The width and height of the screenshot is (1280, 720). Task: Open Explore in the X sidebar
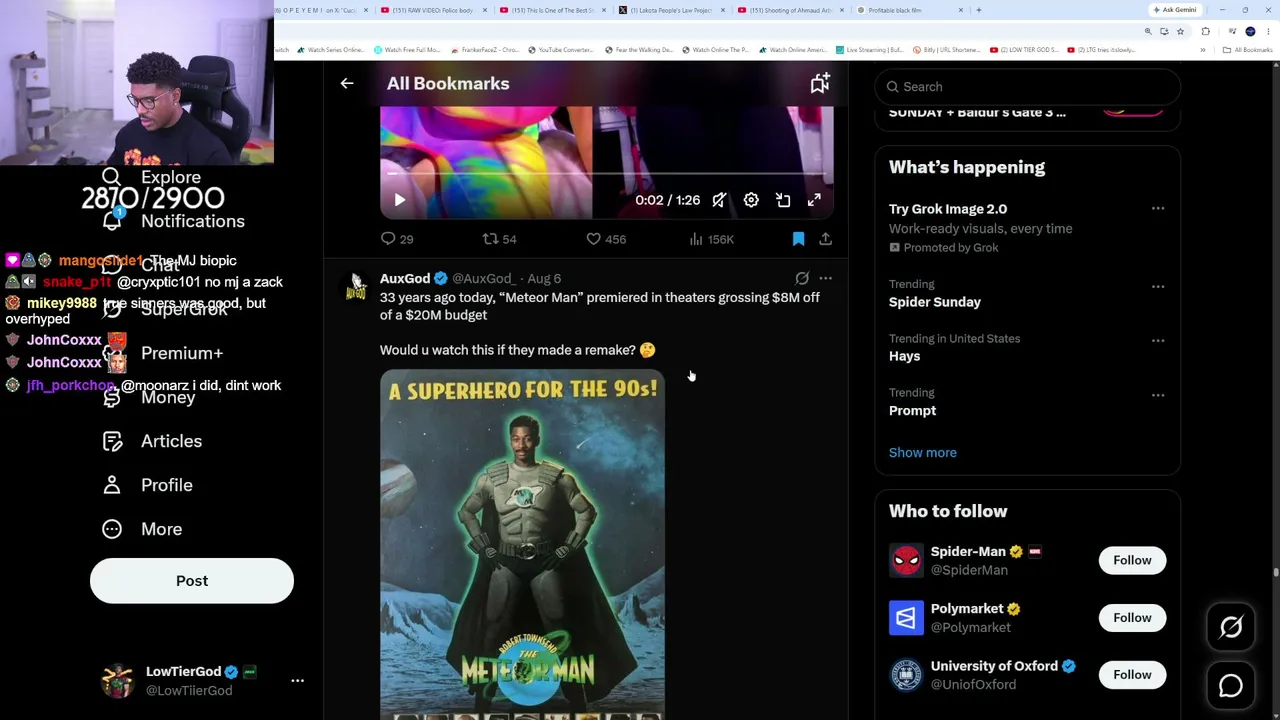coord(152,177)
